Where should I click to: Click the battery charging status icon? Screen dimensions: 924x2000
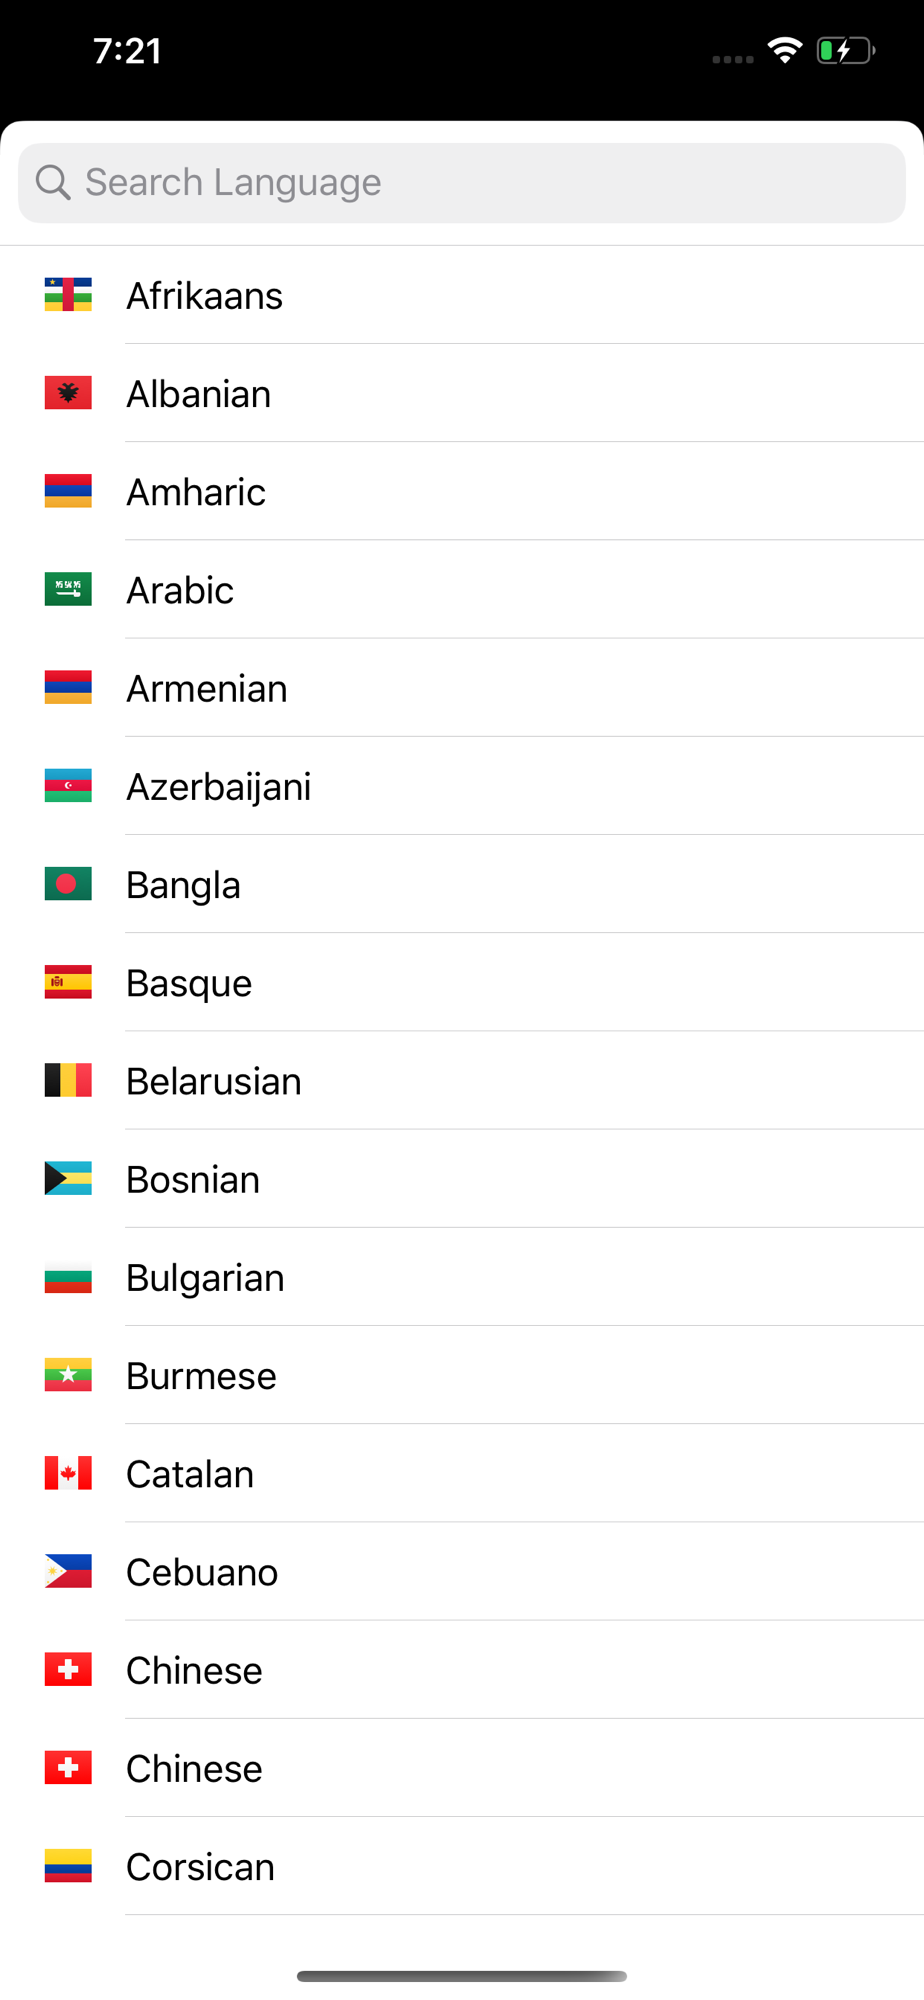[846, 50]
